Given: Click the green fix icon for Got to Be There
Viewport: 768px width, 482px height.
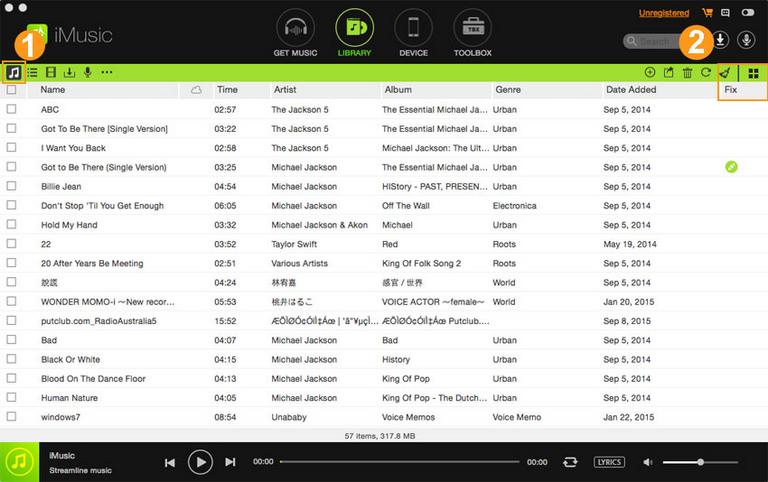Looking at the screenshot, I should 731,167.
